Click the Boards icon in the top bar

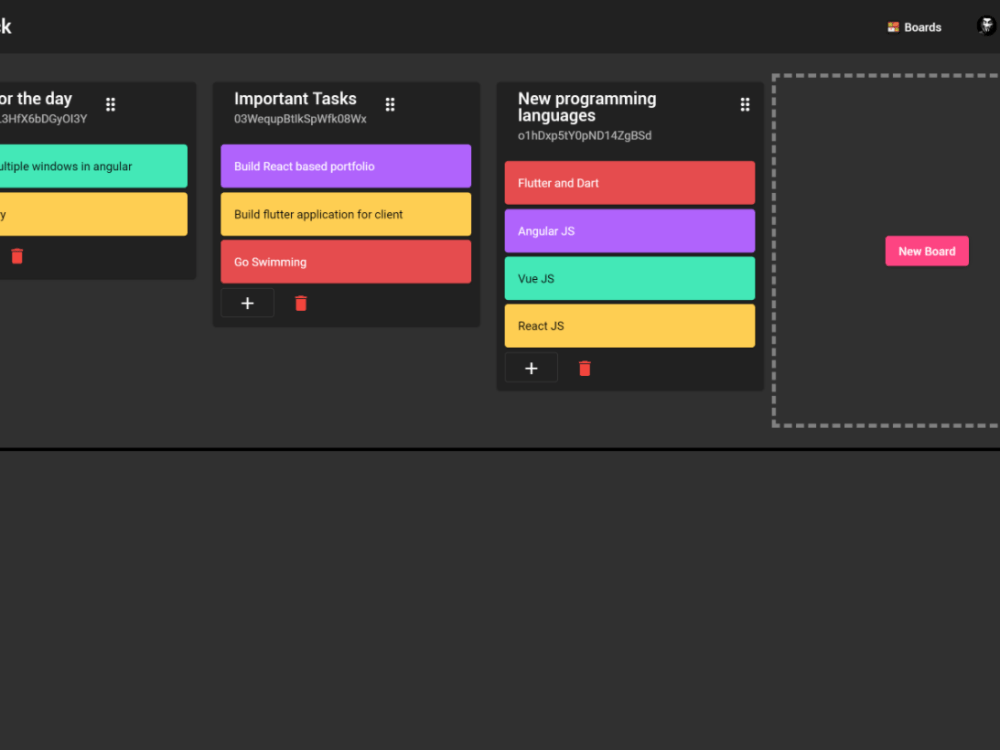[x=893, y=27]
